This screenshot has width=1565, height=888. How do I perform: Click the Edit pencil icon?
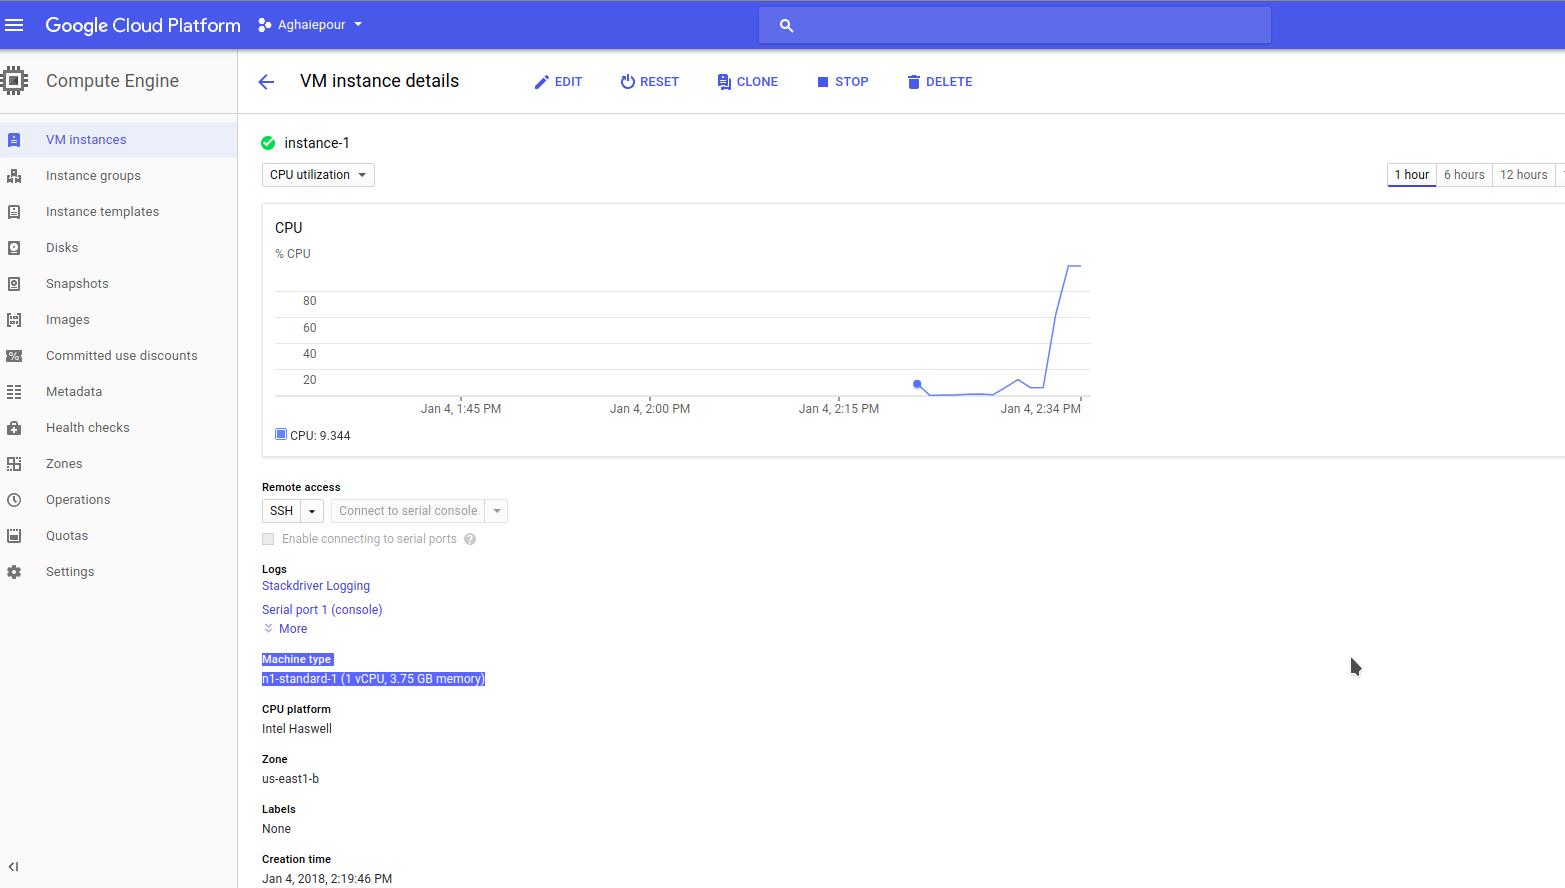click(541, 82)
